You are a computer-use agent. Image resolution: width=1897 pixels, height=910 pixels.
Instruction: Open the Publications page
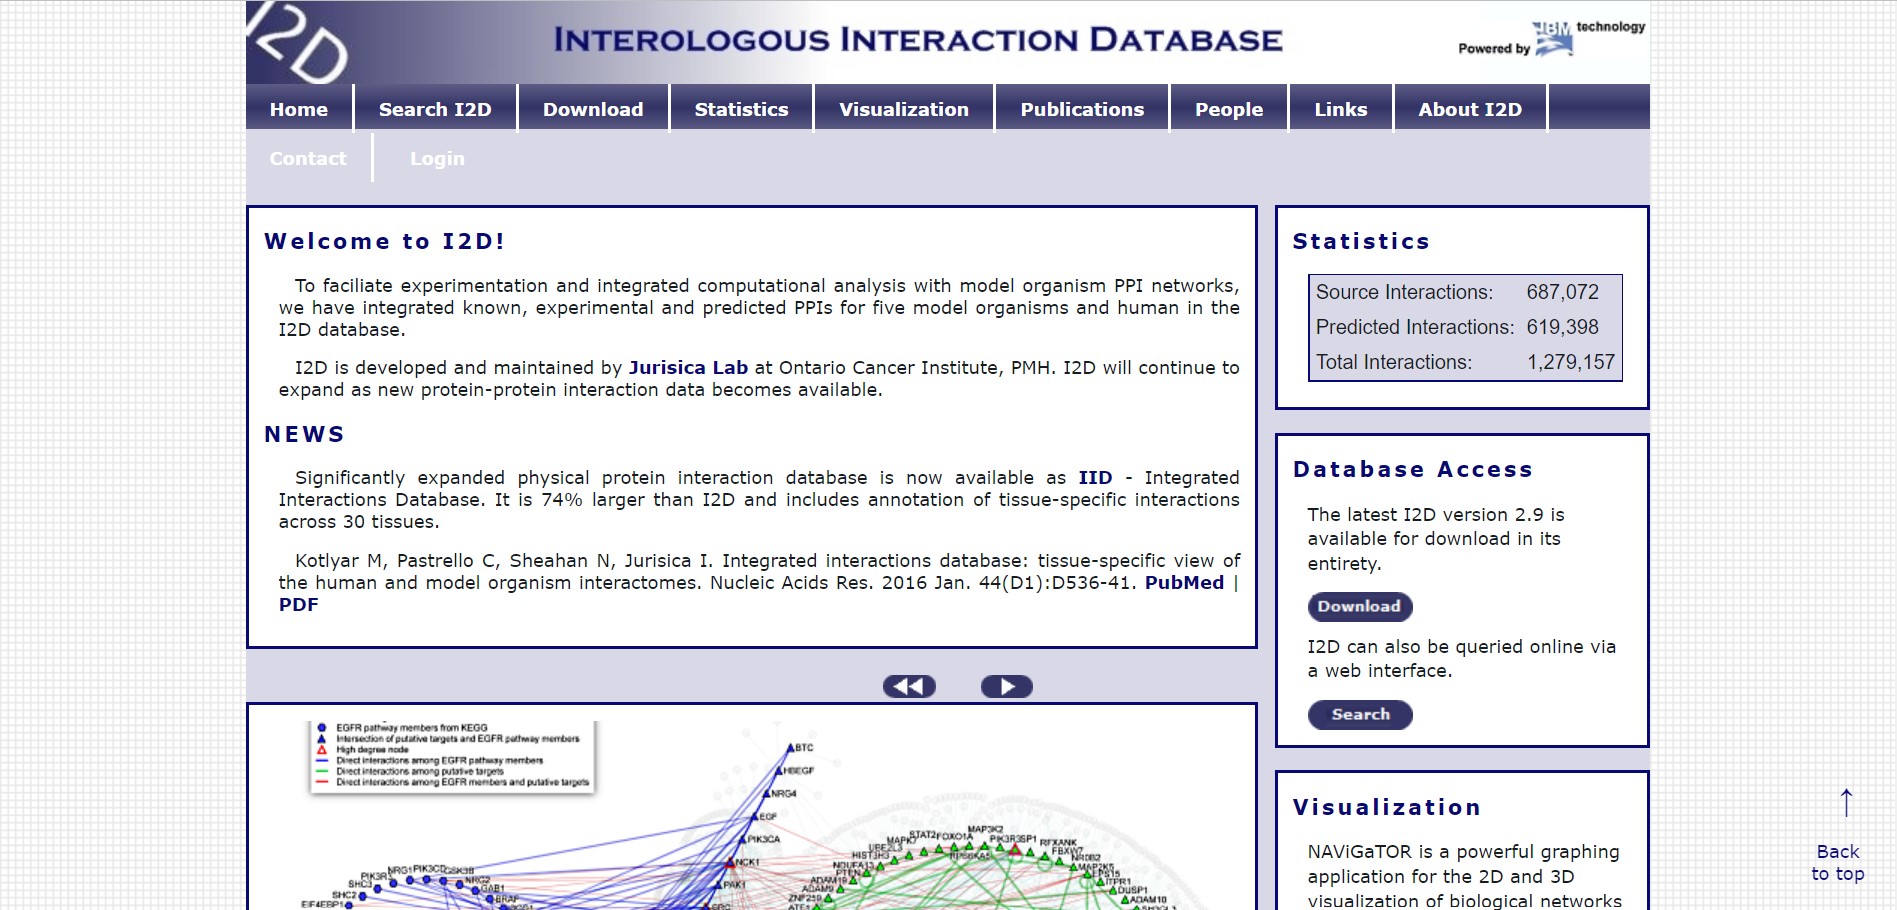click(1082, 109)
